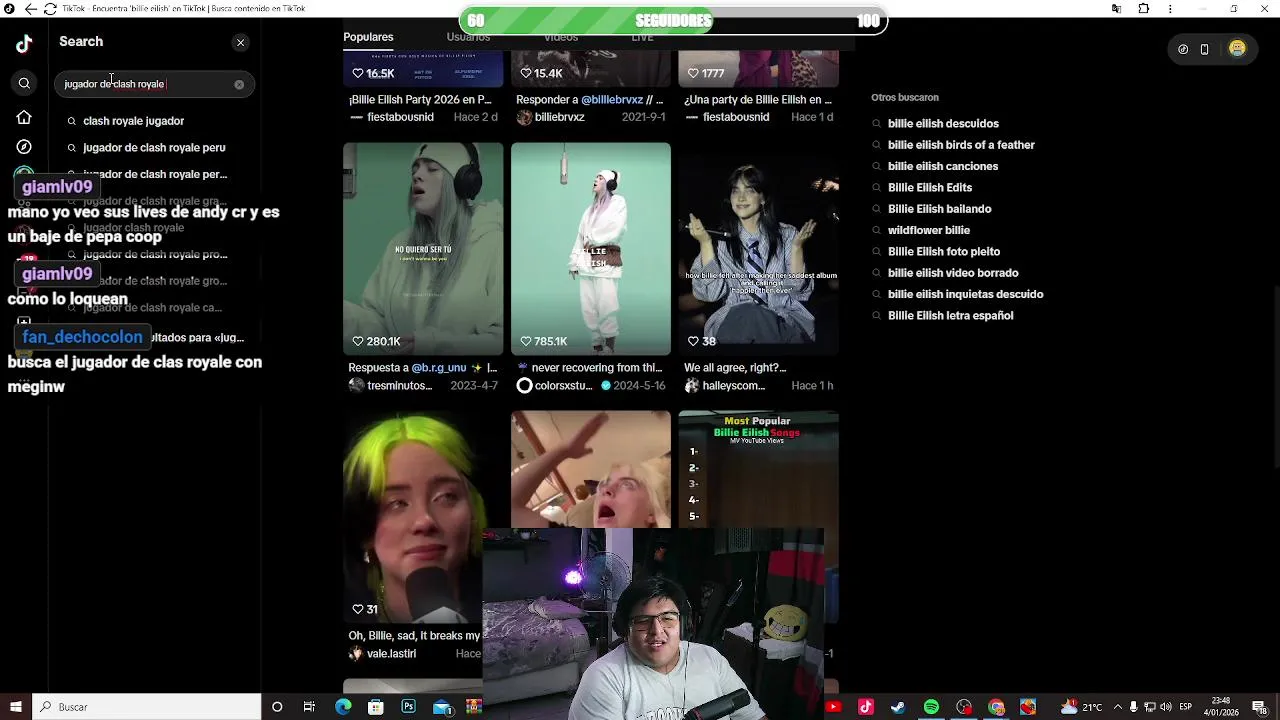This screenshot has width=1280, height=720.
Task: Click the phone app icon top right
Action: (1204, 49)
